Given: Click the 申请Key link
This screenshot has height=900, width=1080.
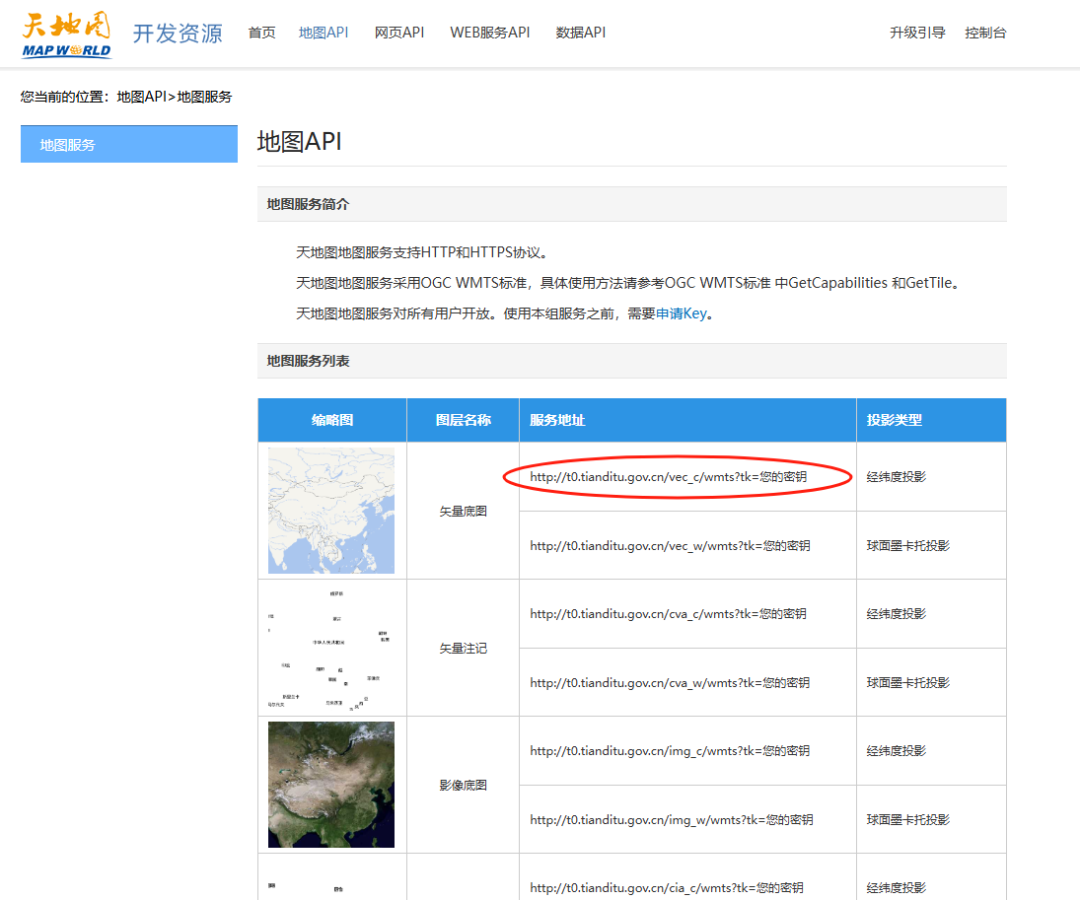Looking at the screenshot, I should tap(681, 313).
